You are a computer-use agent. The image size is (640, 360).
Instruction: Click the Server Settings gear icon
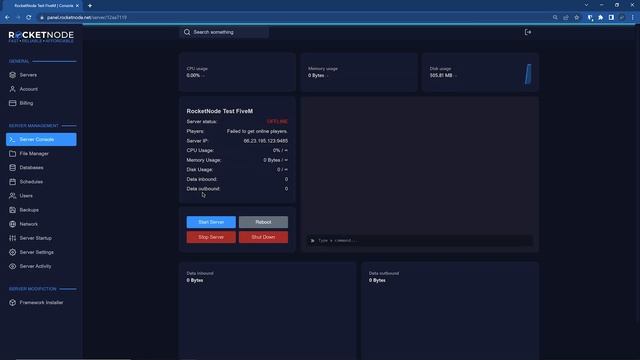click(13, 252)
